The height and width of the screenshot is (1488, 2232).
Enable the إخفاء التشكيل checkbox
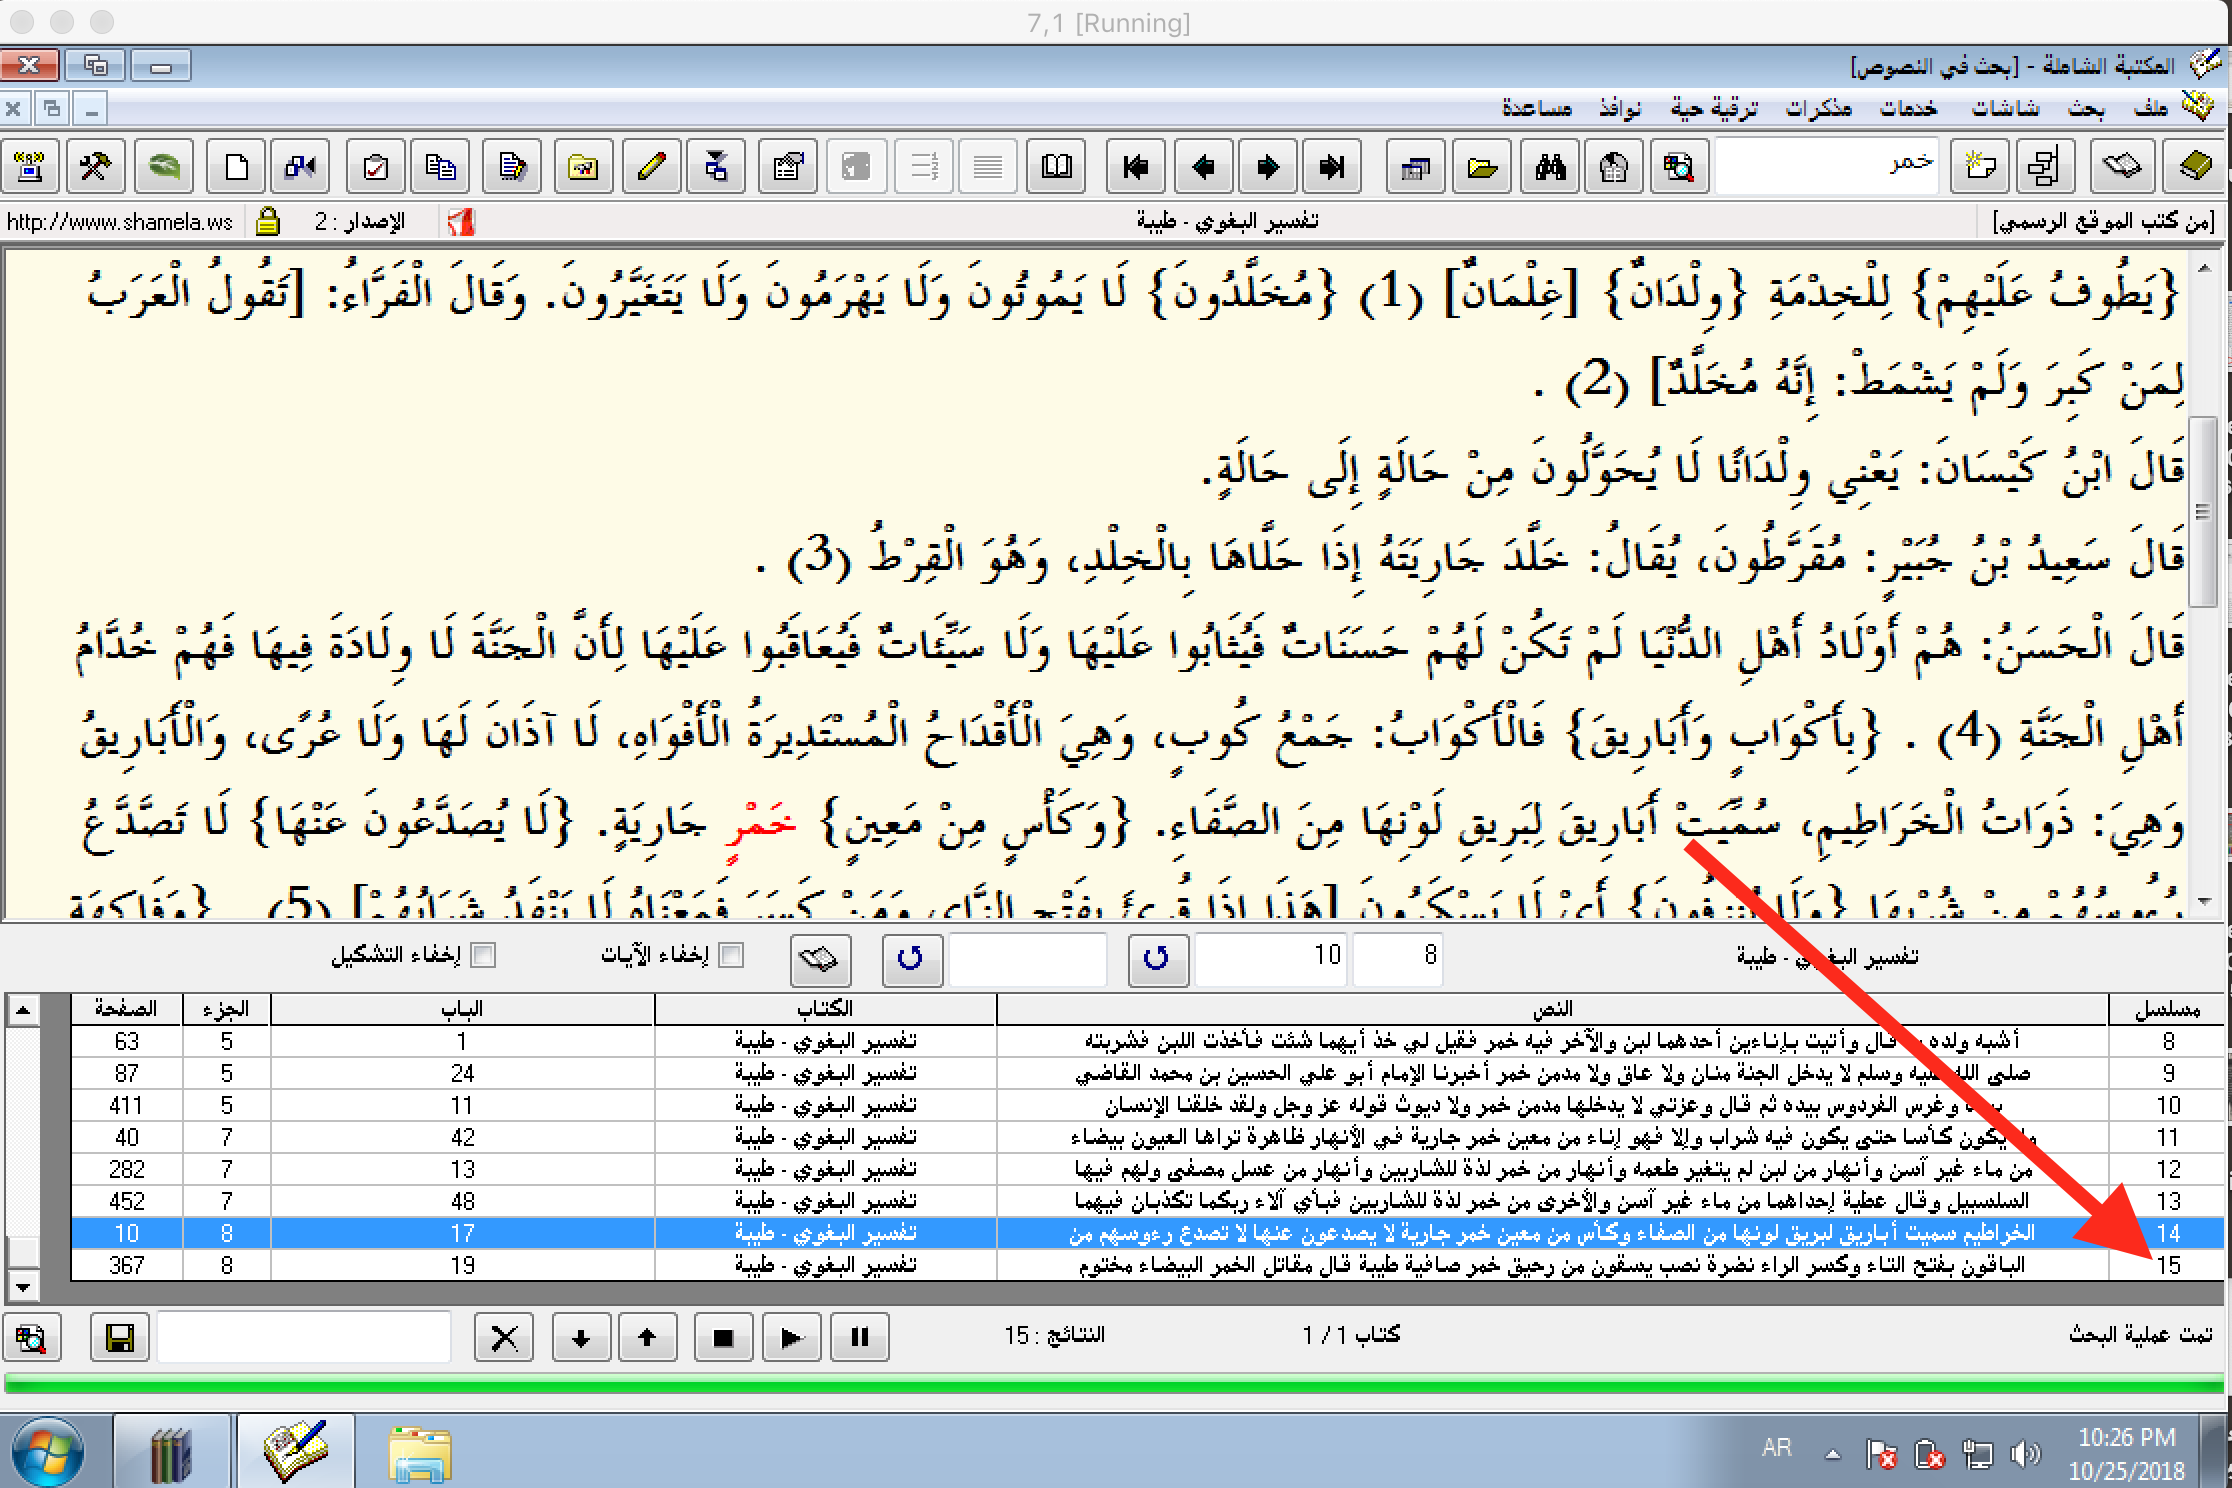[484, 956]
